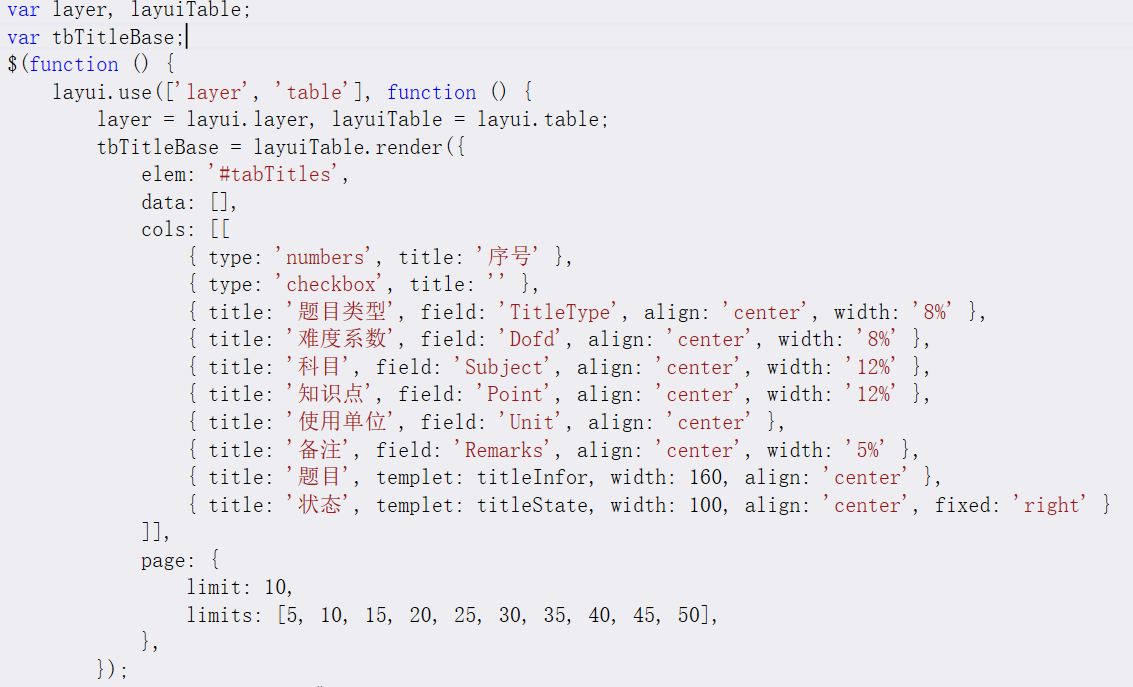Screen dimensions: 1133x687
Task: Click the 'cols: [[' line
Action: tap(185, 230)
